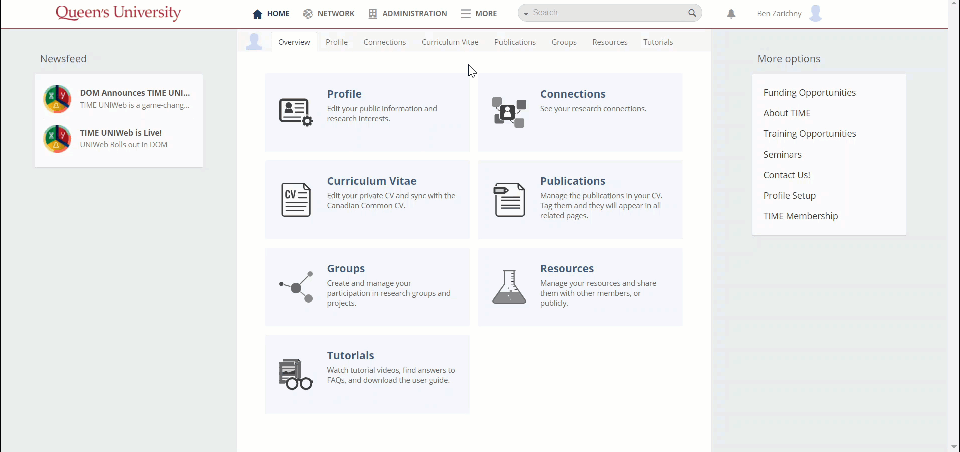
Task: Open the Connections network icon
Action: [508, 112]
